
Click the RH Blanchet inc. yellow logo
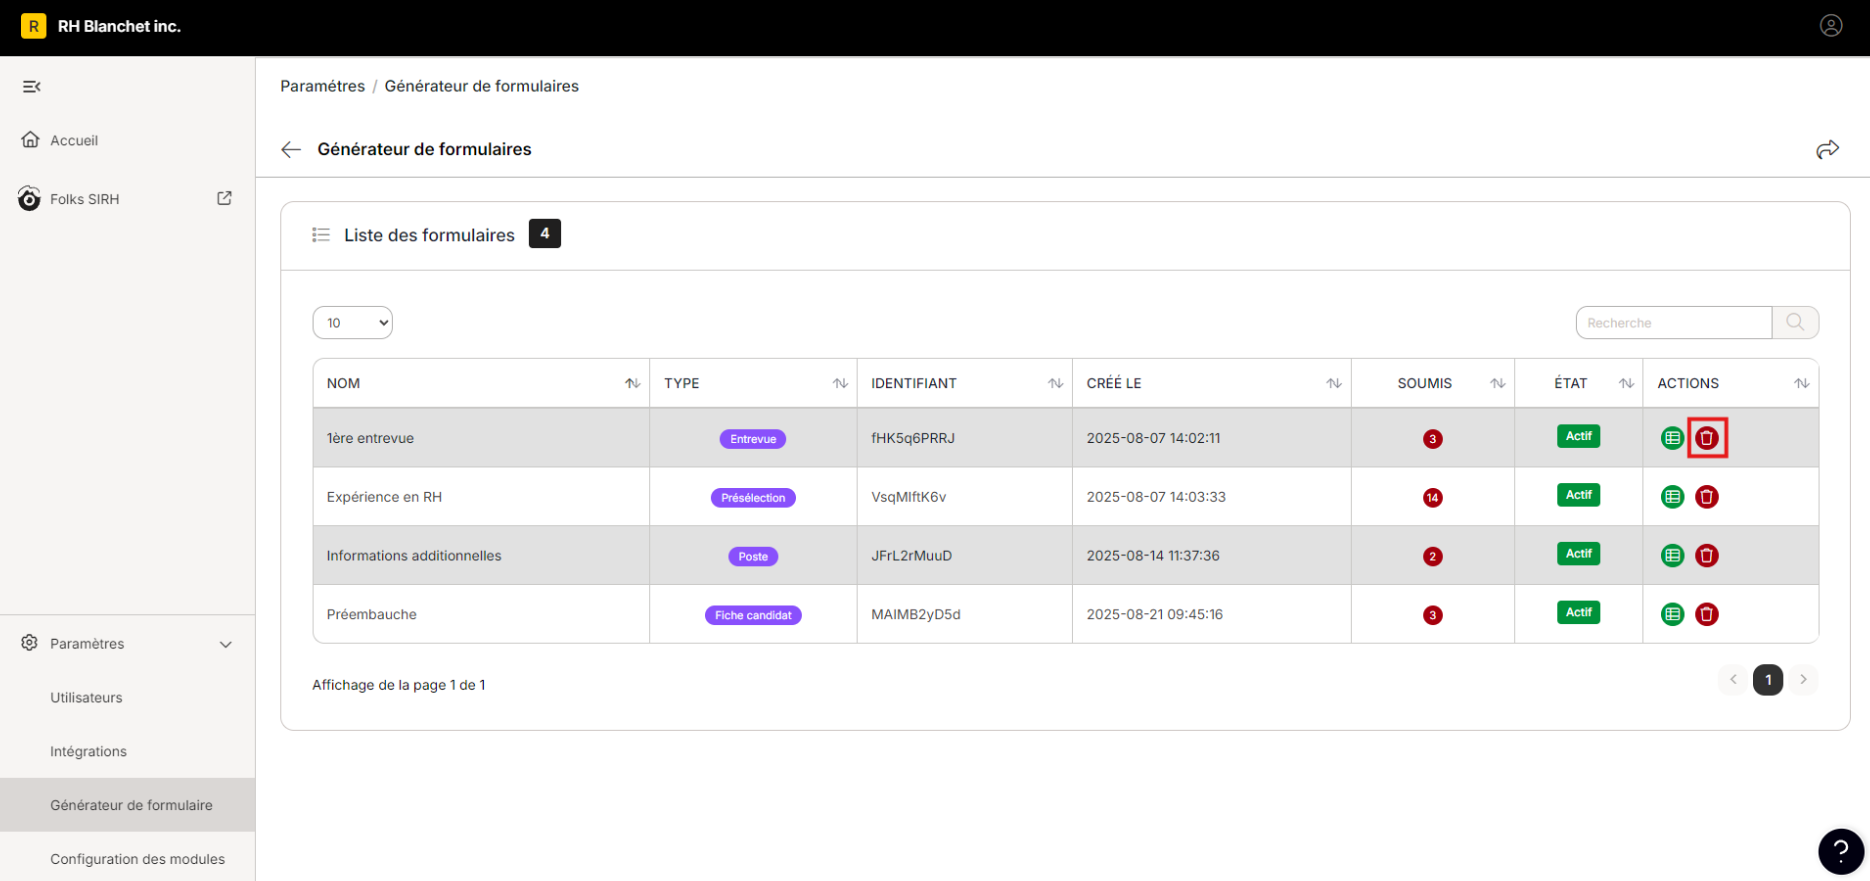[x=34, y=26]
